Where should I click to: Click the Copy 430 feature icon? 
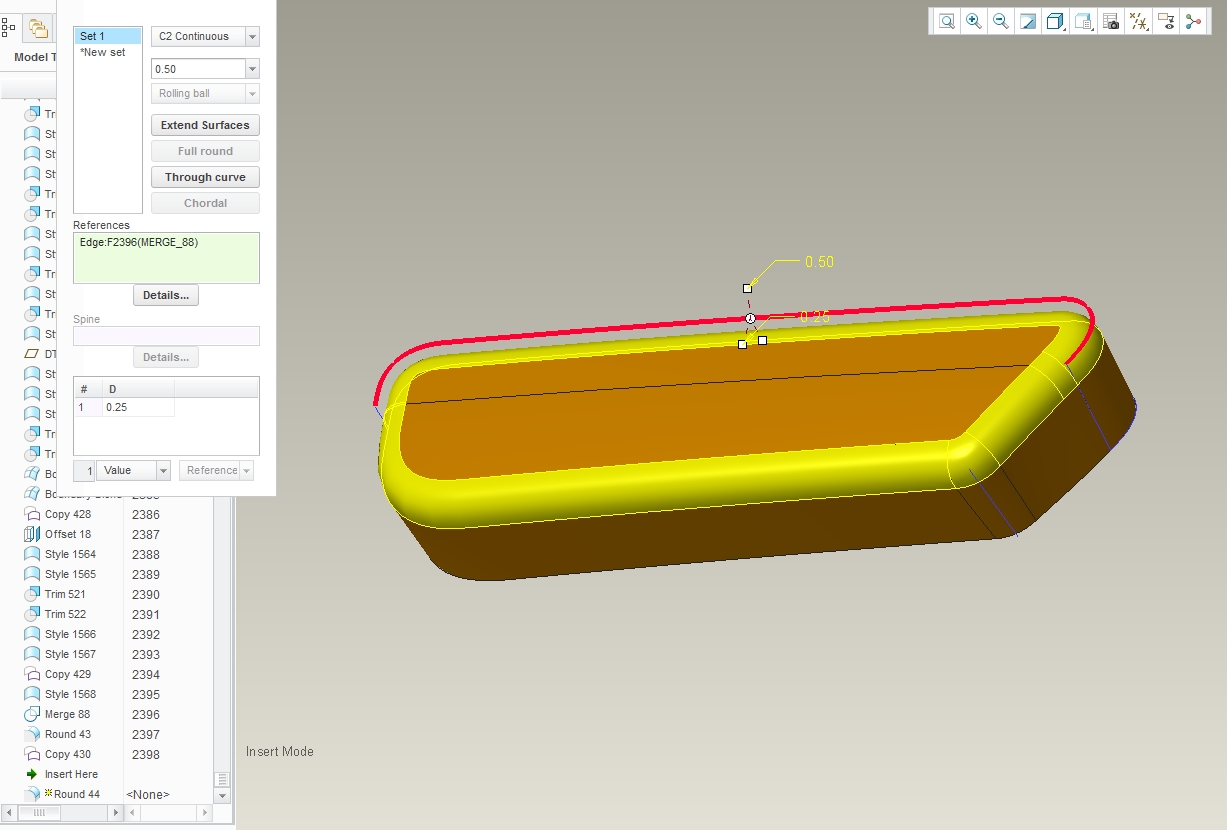[x=31, y=754]
